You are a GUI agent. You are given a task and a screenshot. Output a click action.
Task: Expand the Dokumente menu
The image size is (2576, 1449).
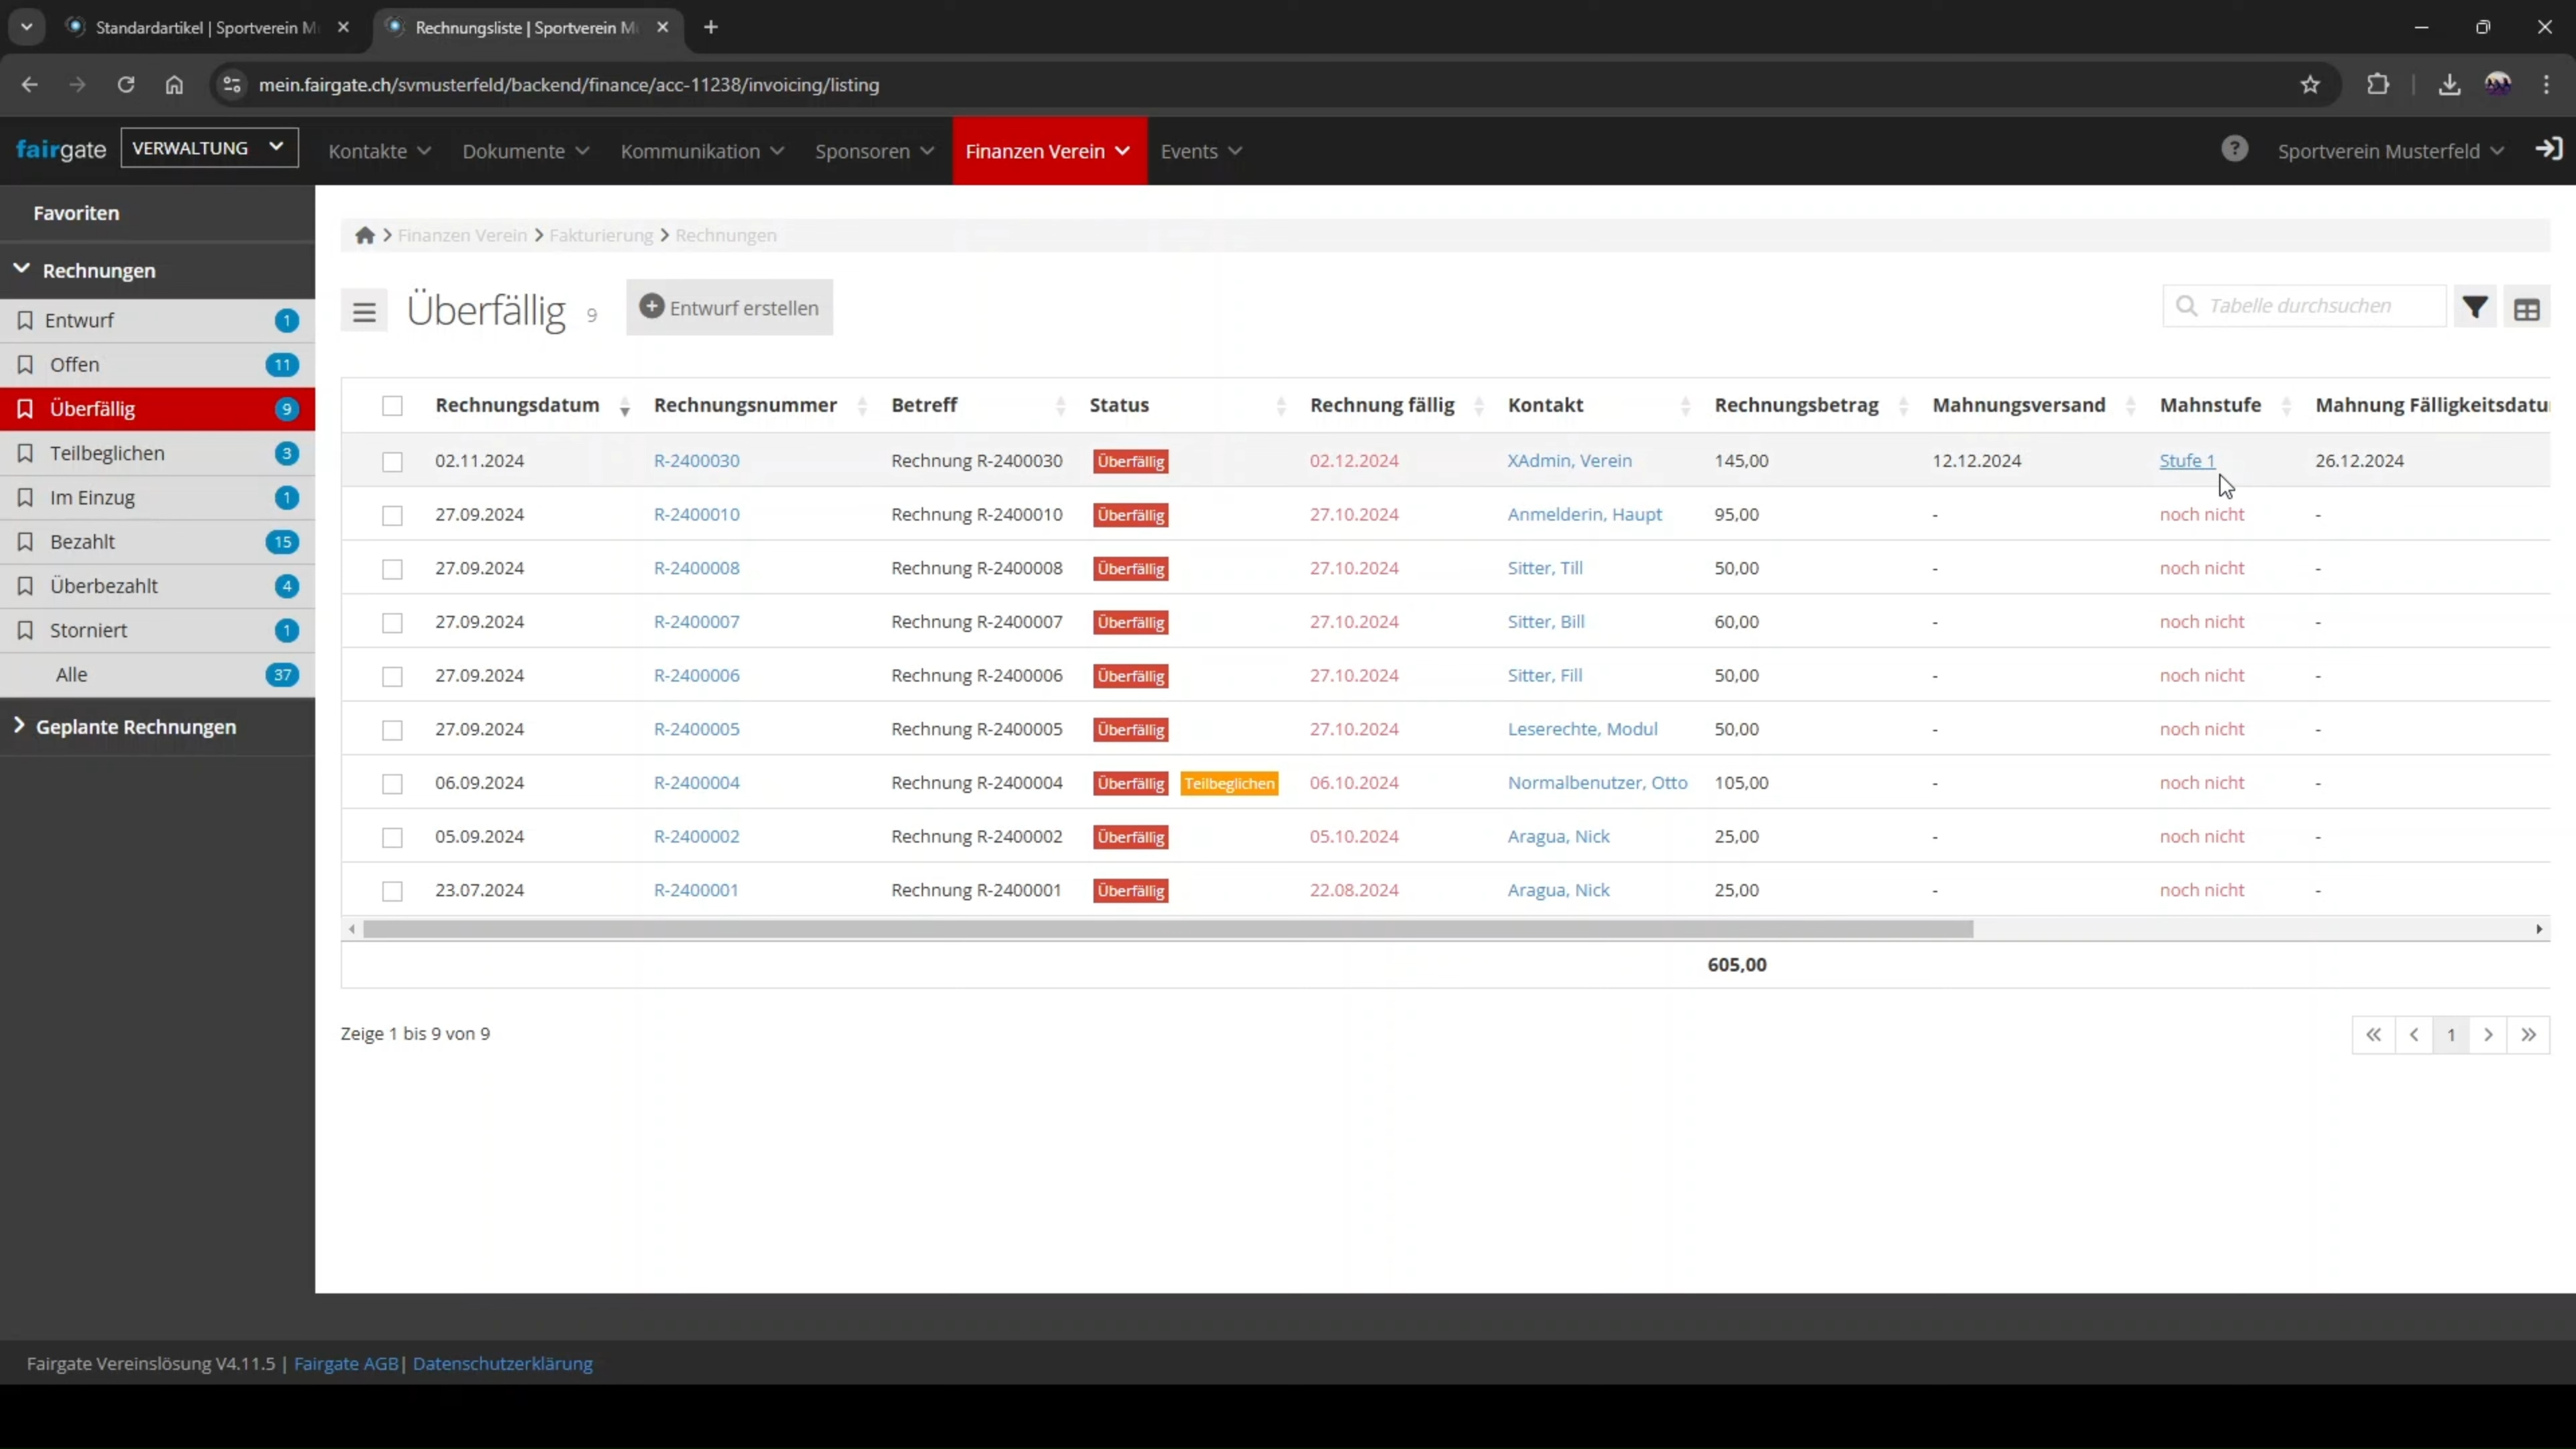[525, 151]
